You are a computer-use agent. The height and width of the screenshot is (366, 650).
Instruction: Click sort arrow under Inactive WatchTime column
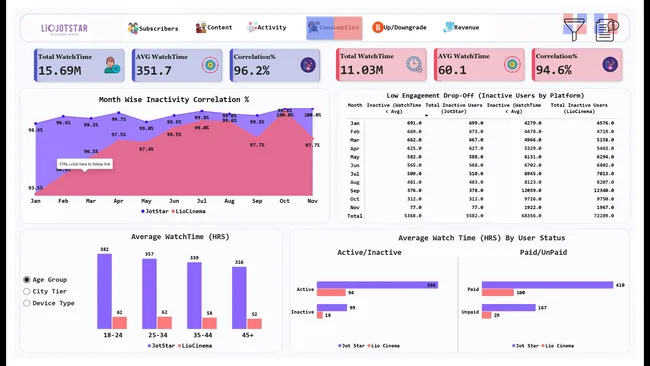coord(426,116)
